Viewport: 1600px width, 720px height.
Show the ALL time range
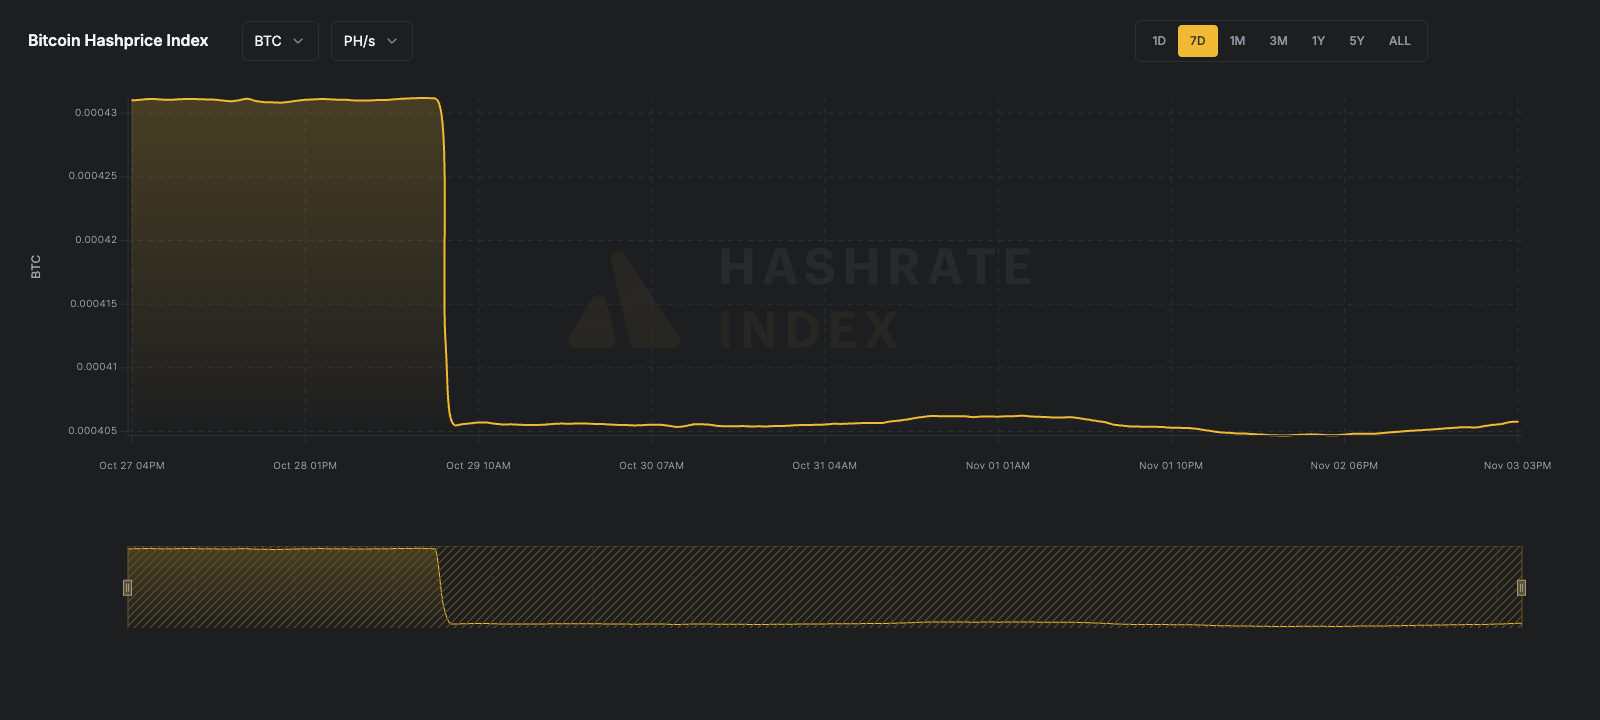point(1400,41)
